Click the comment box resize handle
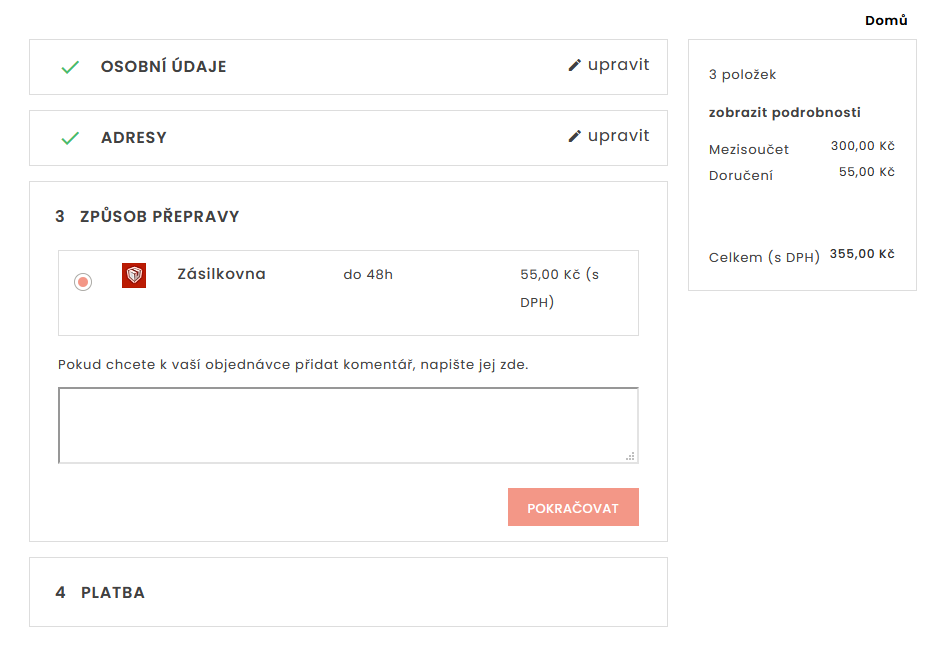Image resolution: width=951 pixels, height=646 pixels. point(630,456)
